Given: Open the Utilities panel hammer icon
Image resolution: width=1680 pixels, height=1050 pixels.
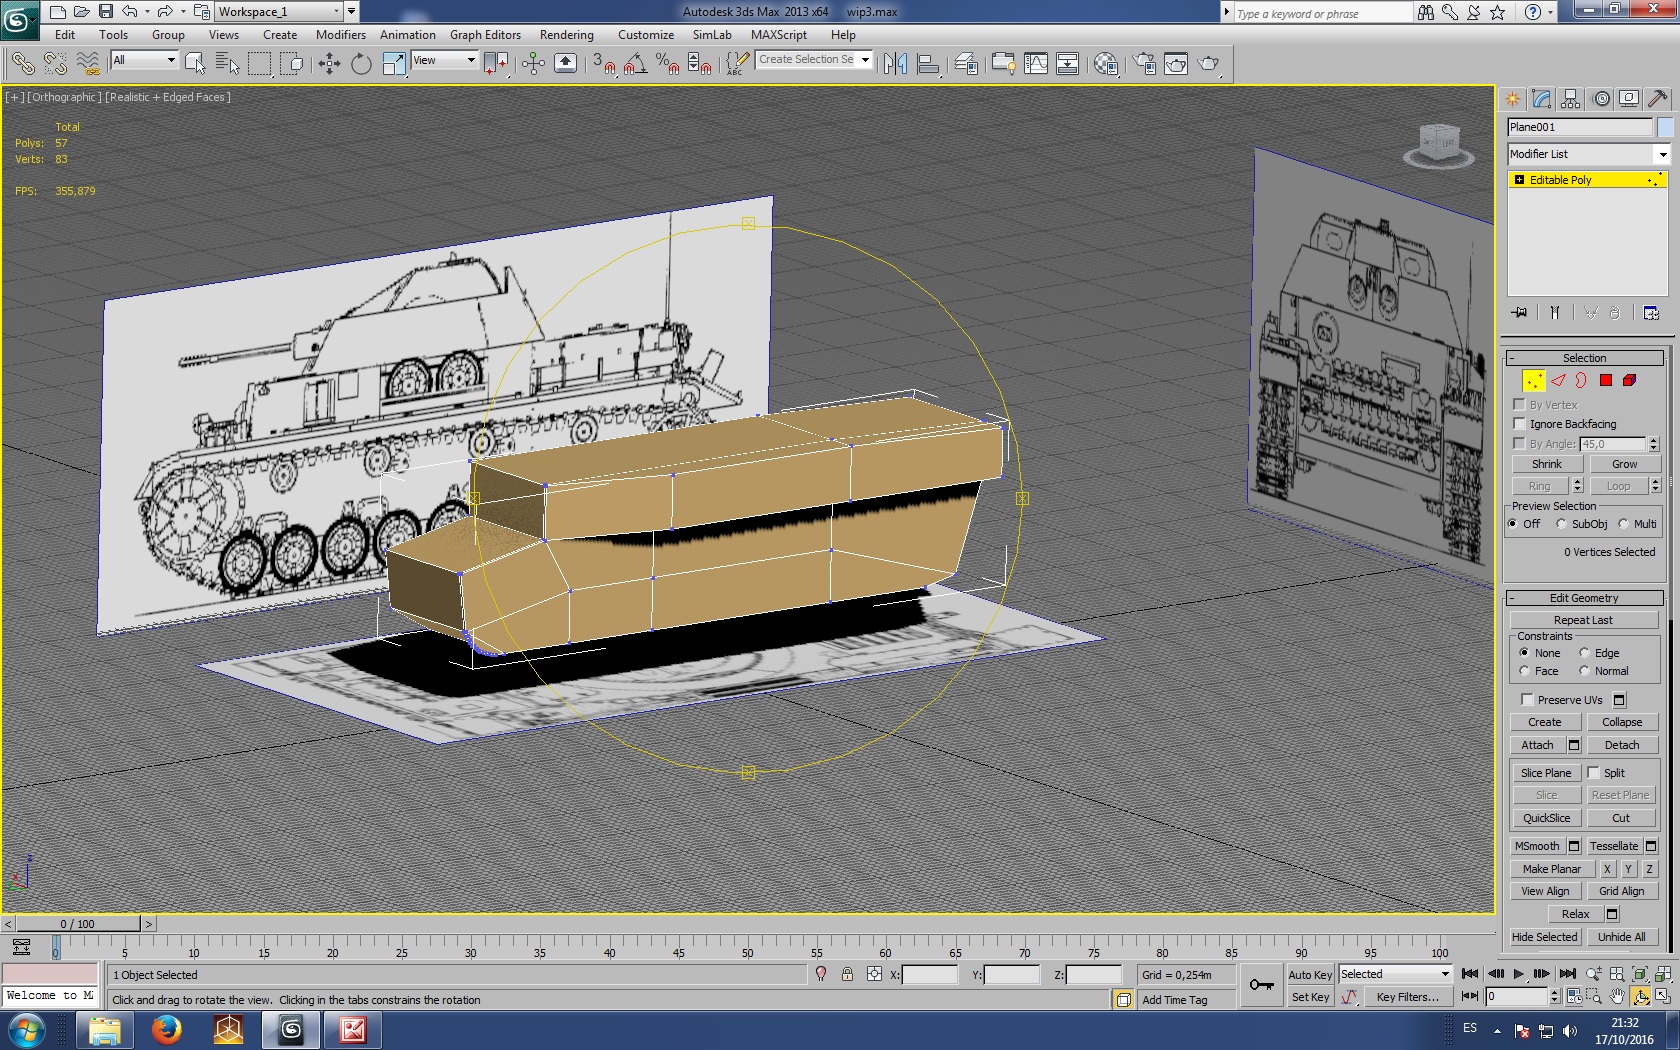Looking at the screenshot, I should click(x=1657, y=99).
